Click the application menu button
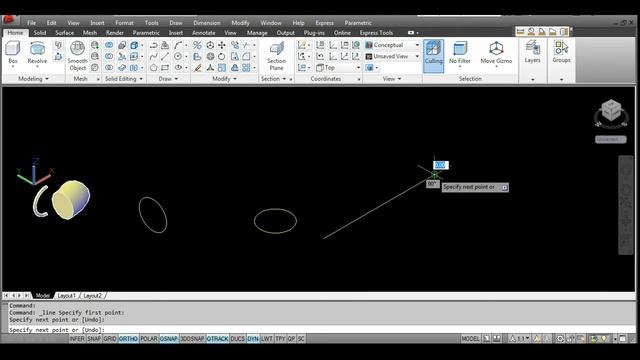 9,20
